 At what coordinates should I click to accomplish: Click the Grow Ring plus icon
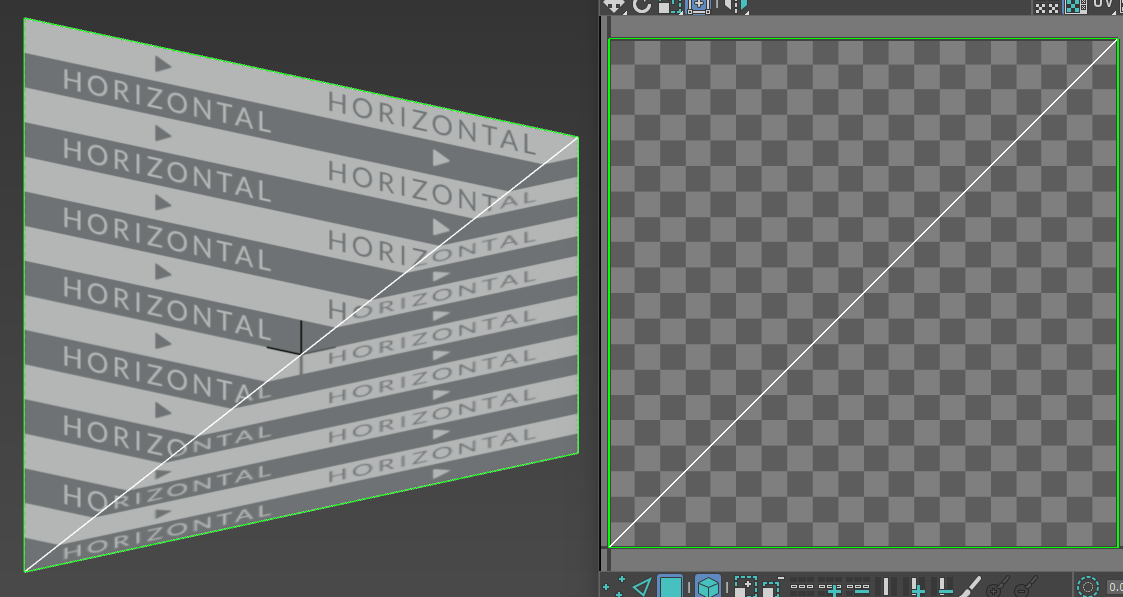tap(915, 587)
